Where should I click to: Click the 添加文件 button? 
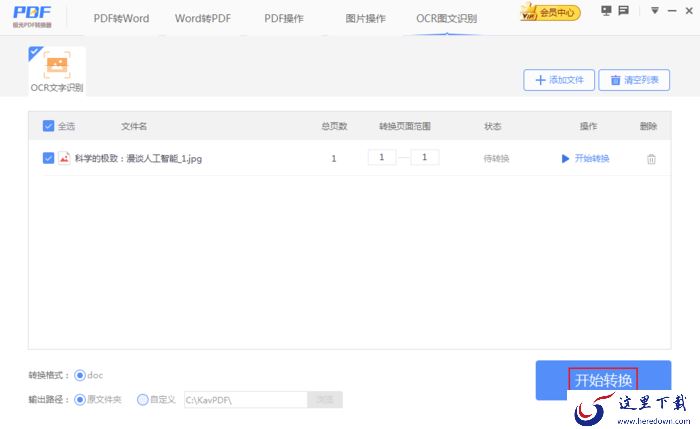[559, 80]
